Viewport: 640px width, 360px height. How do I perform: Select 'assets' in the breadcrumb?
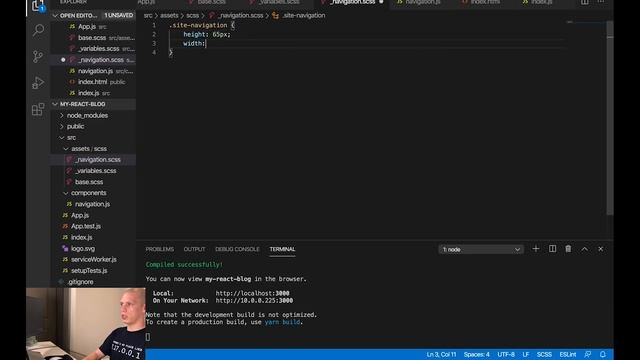coord(169,16)
